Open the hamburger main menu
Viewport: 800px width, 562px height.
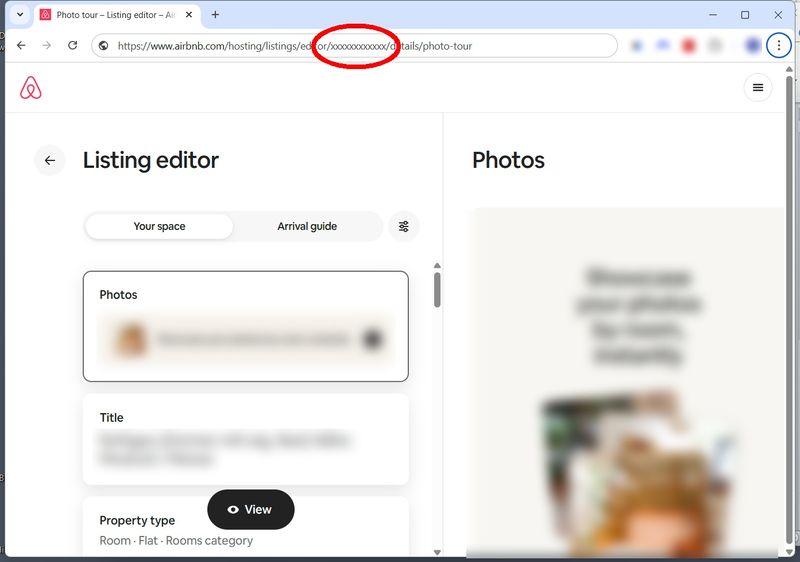tap(757, 88)
